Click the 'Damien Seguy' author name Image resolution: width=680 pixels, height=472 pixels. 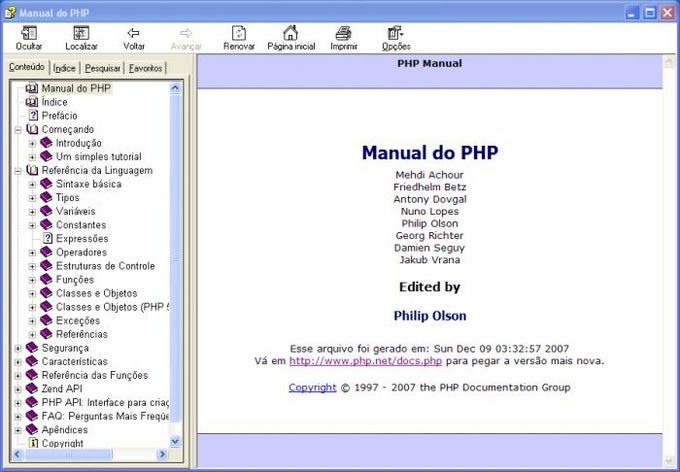429,248
